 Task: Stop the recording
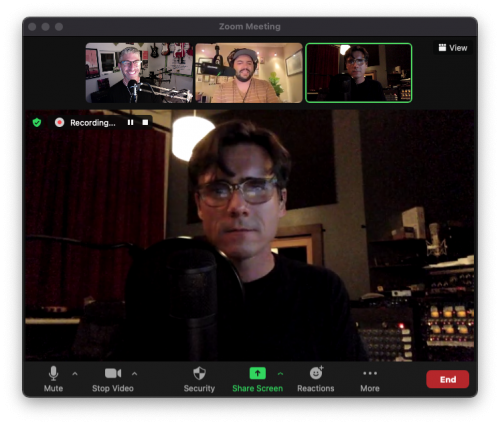(145, 123)
